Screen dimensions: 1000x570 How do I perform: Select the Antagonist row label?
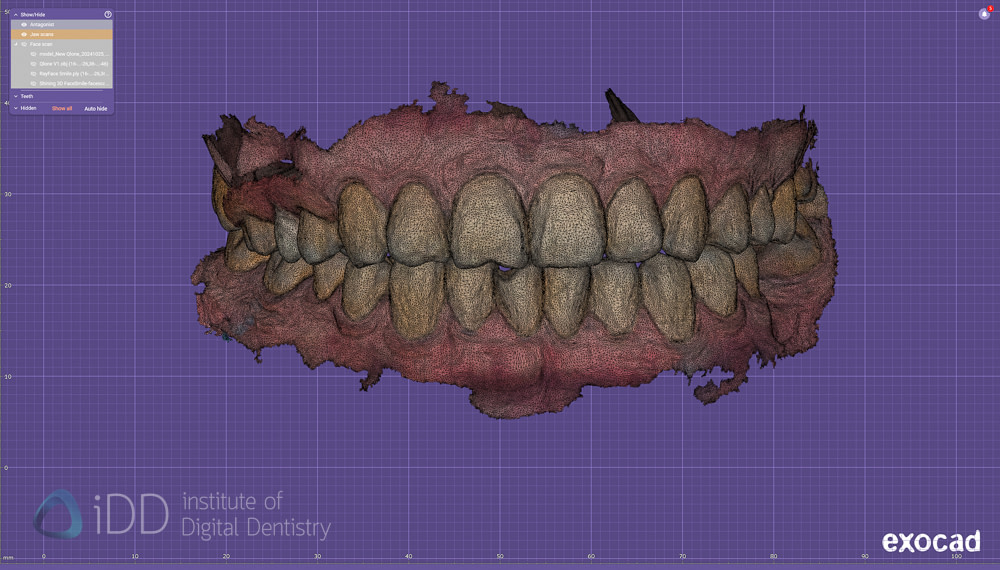coord(42,24)
